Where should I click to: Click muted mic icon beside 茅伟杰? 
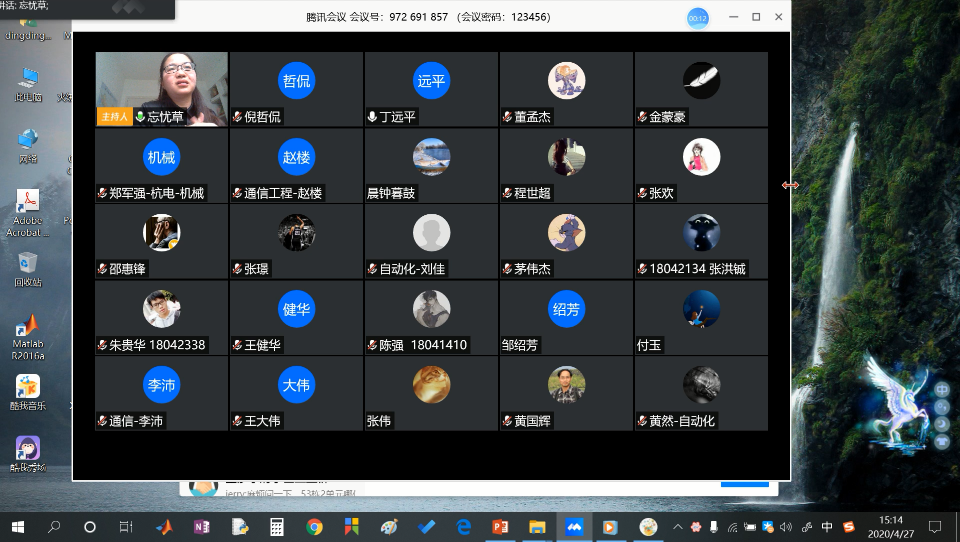pyautogui.click(x=508, y=269)
